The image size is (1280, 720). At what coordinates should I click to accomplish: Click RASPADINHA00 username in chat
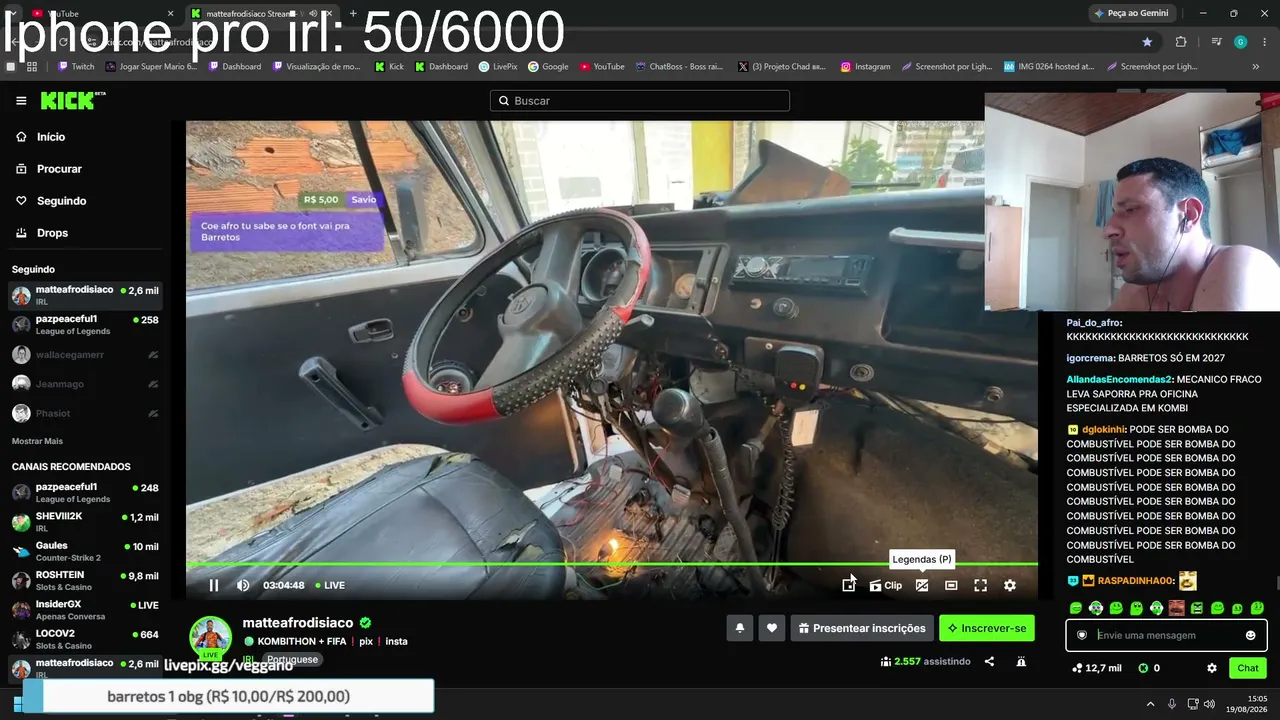(x=1136, y=581)
